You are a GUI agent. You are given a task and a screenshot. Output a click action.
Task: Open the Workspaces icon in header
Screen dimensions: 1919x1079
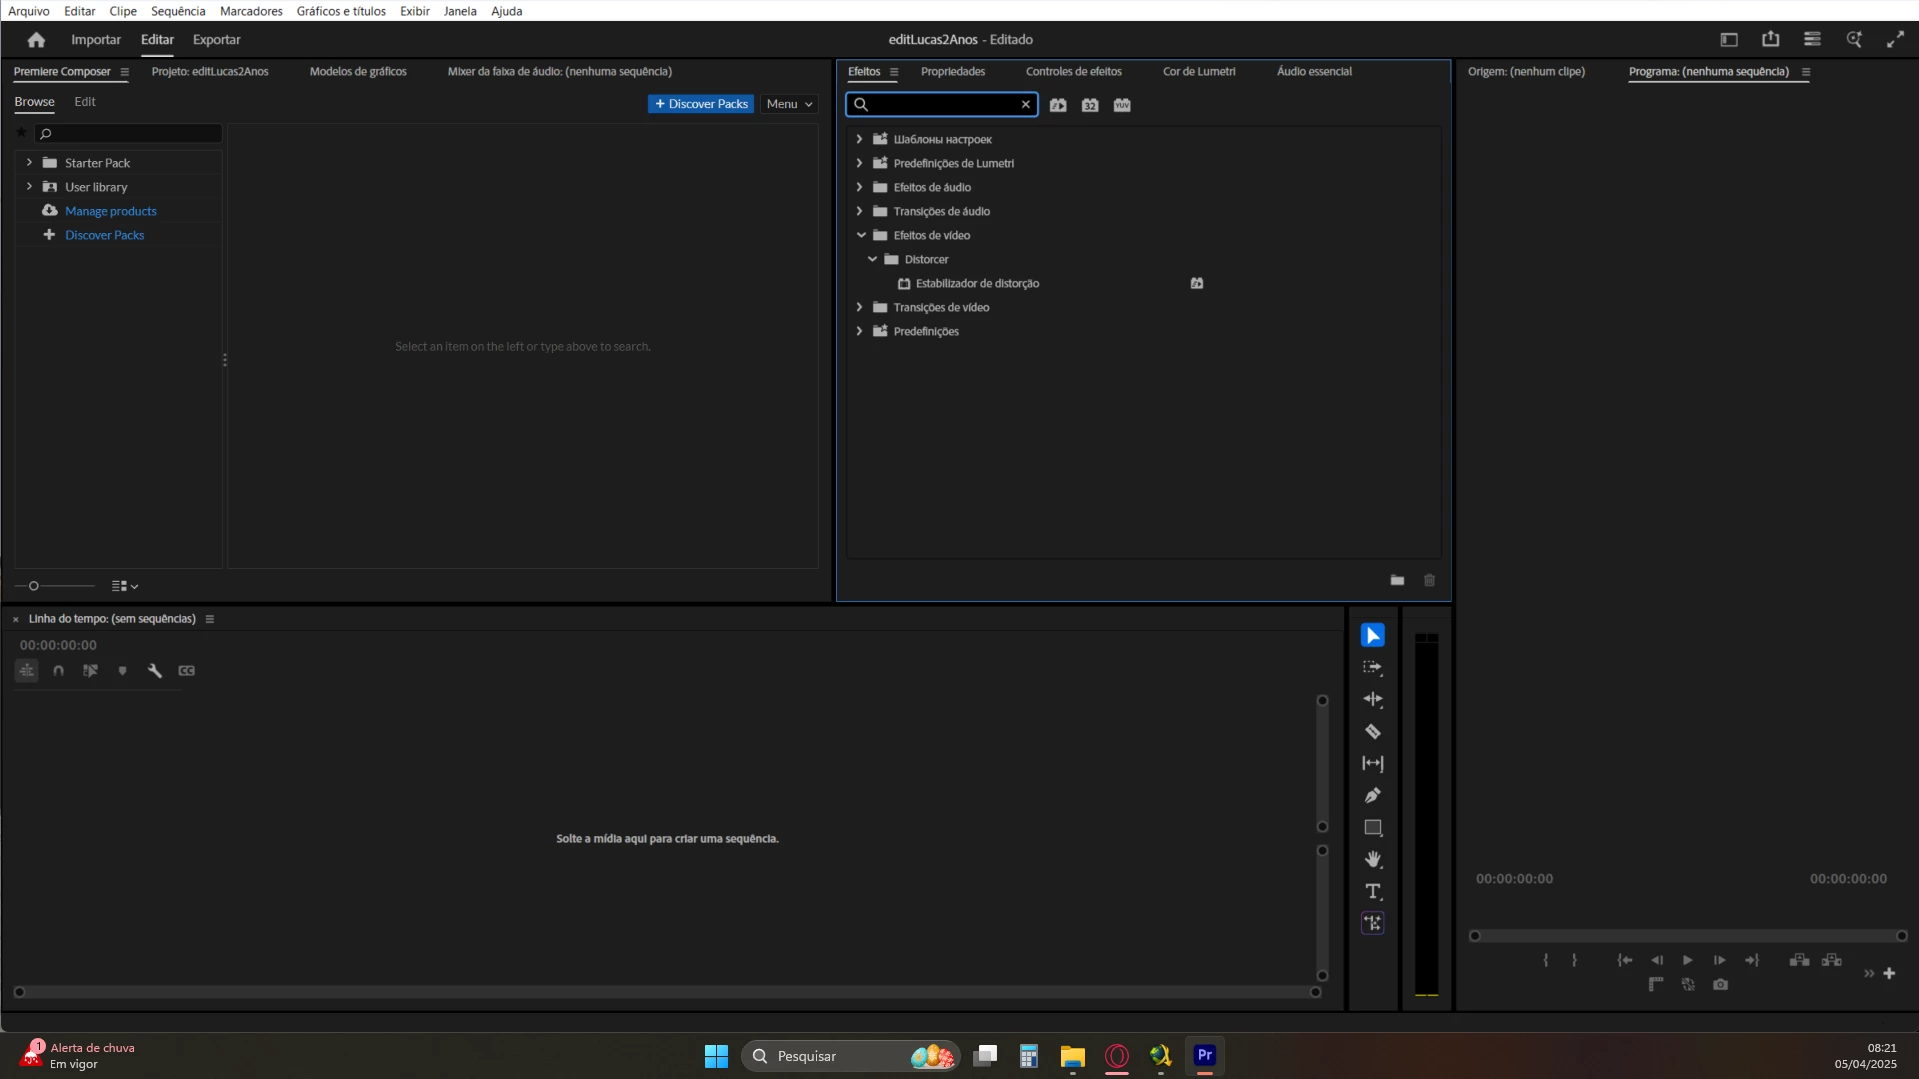coord(1729,40)
